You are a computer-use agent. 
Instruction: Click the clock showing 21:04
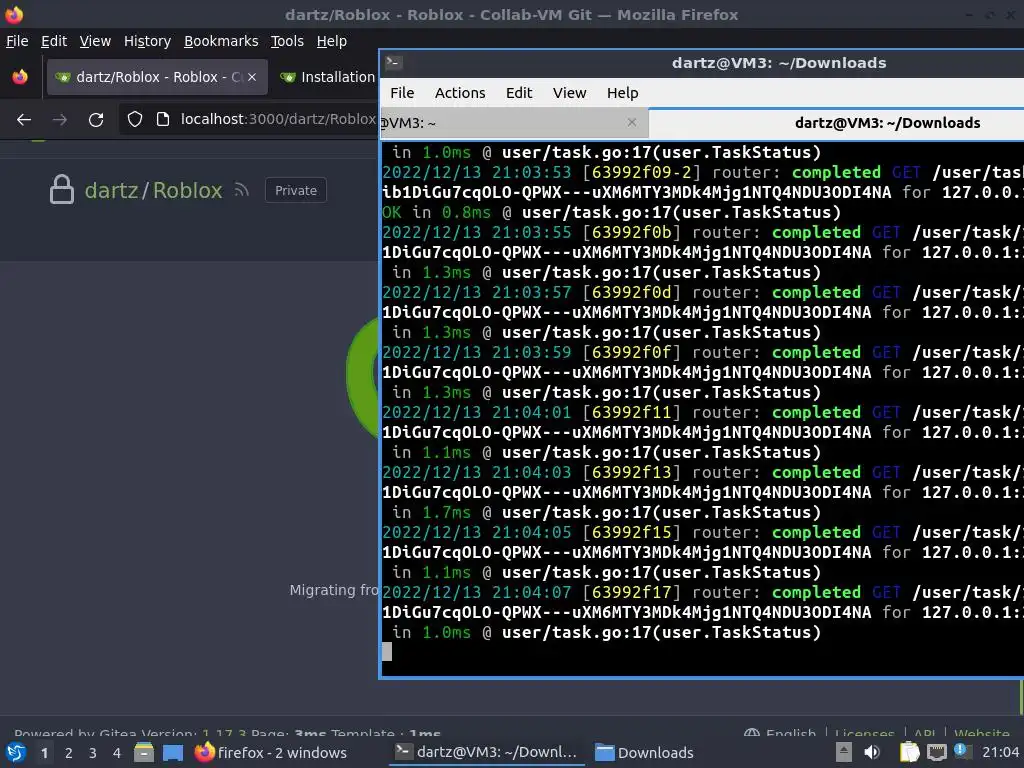[x=1000, y=752]
